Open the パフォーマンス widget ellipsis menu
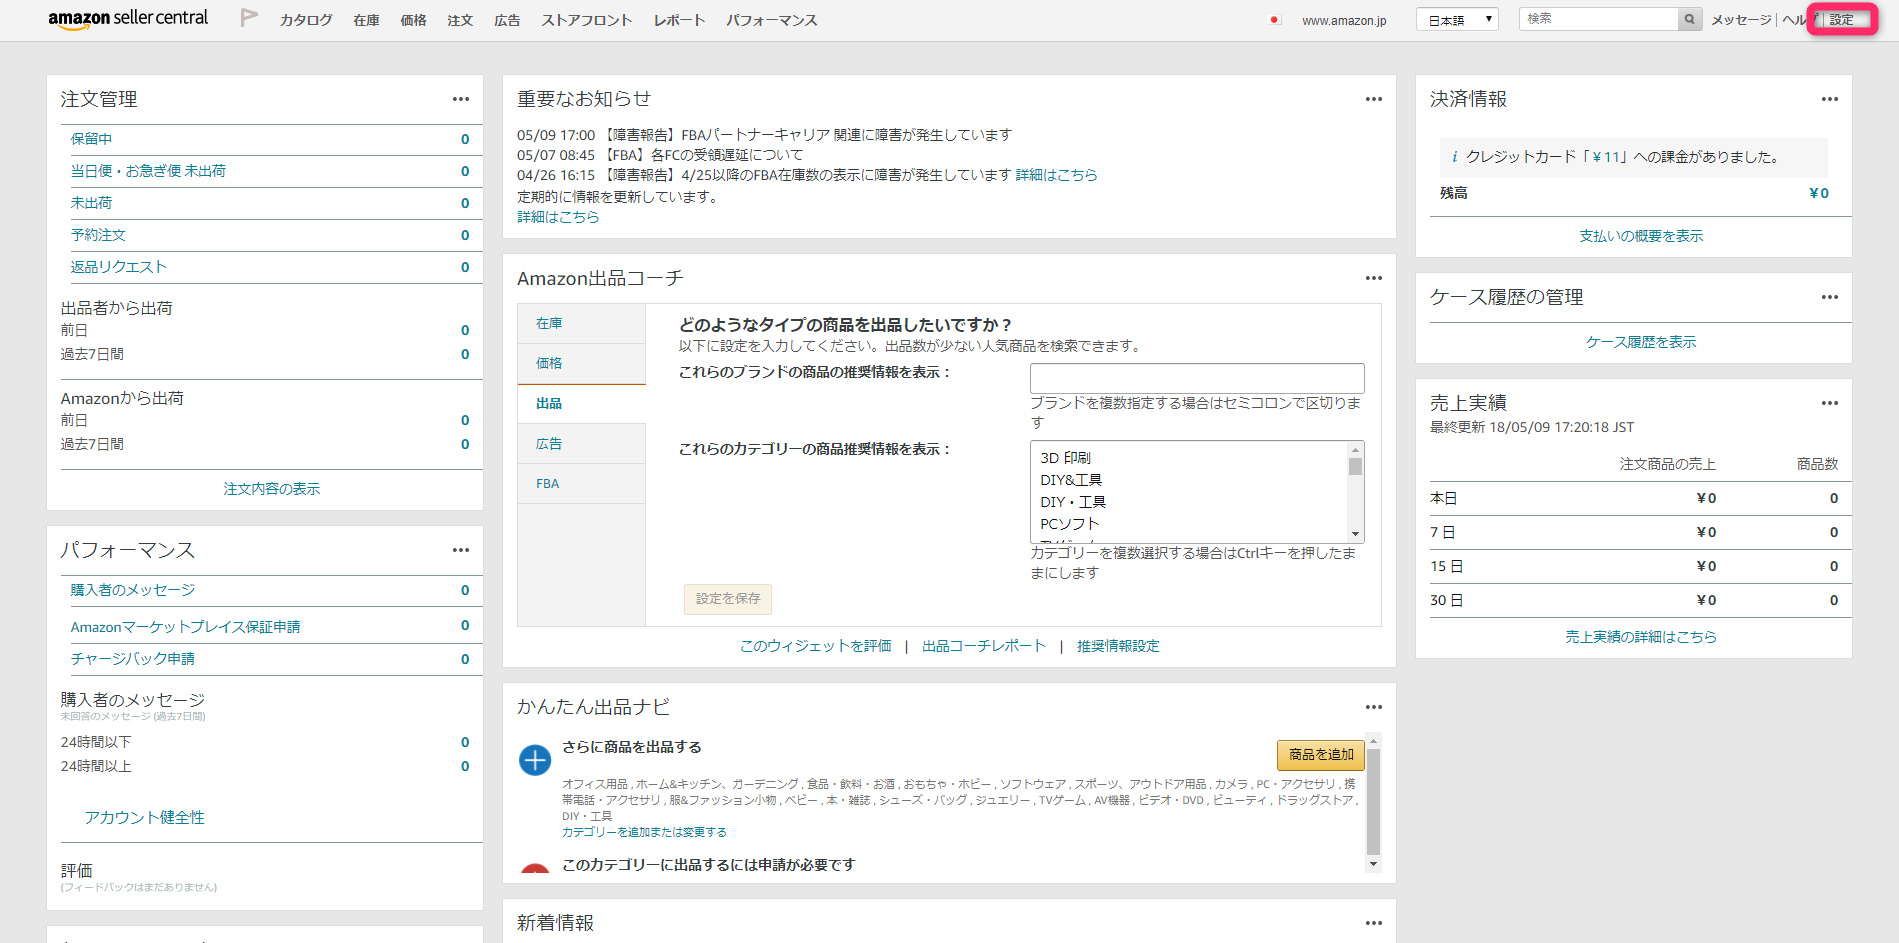Screen dimensions: 1899x943 [461, 550]
